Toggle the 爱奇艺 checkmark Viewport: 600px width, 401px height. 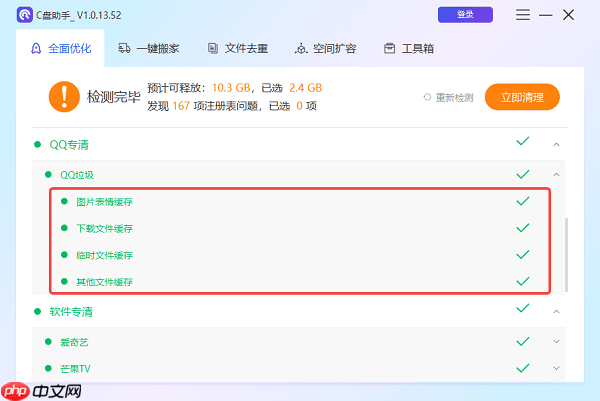pyautogui.click(x=523, y=342)
